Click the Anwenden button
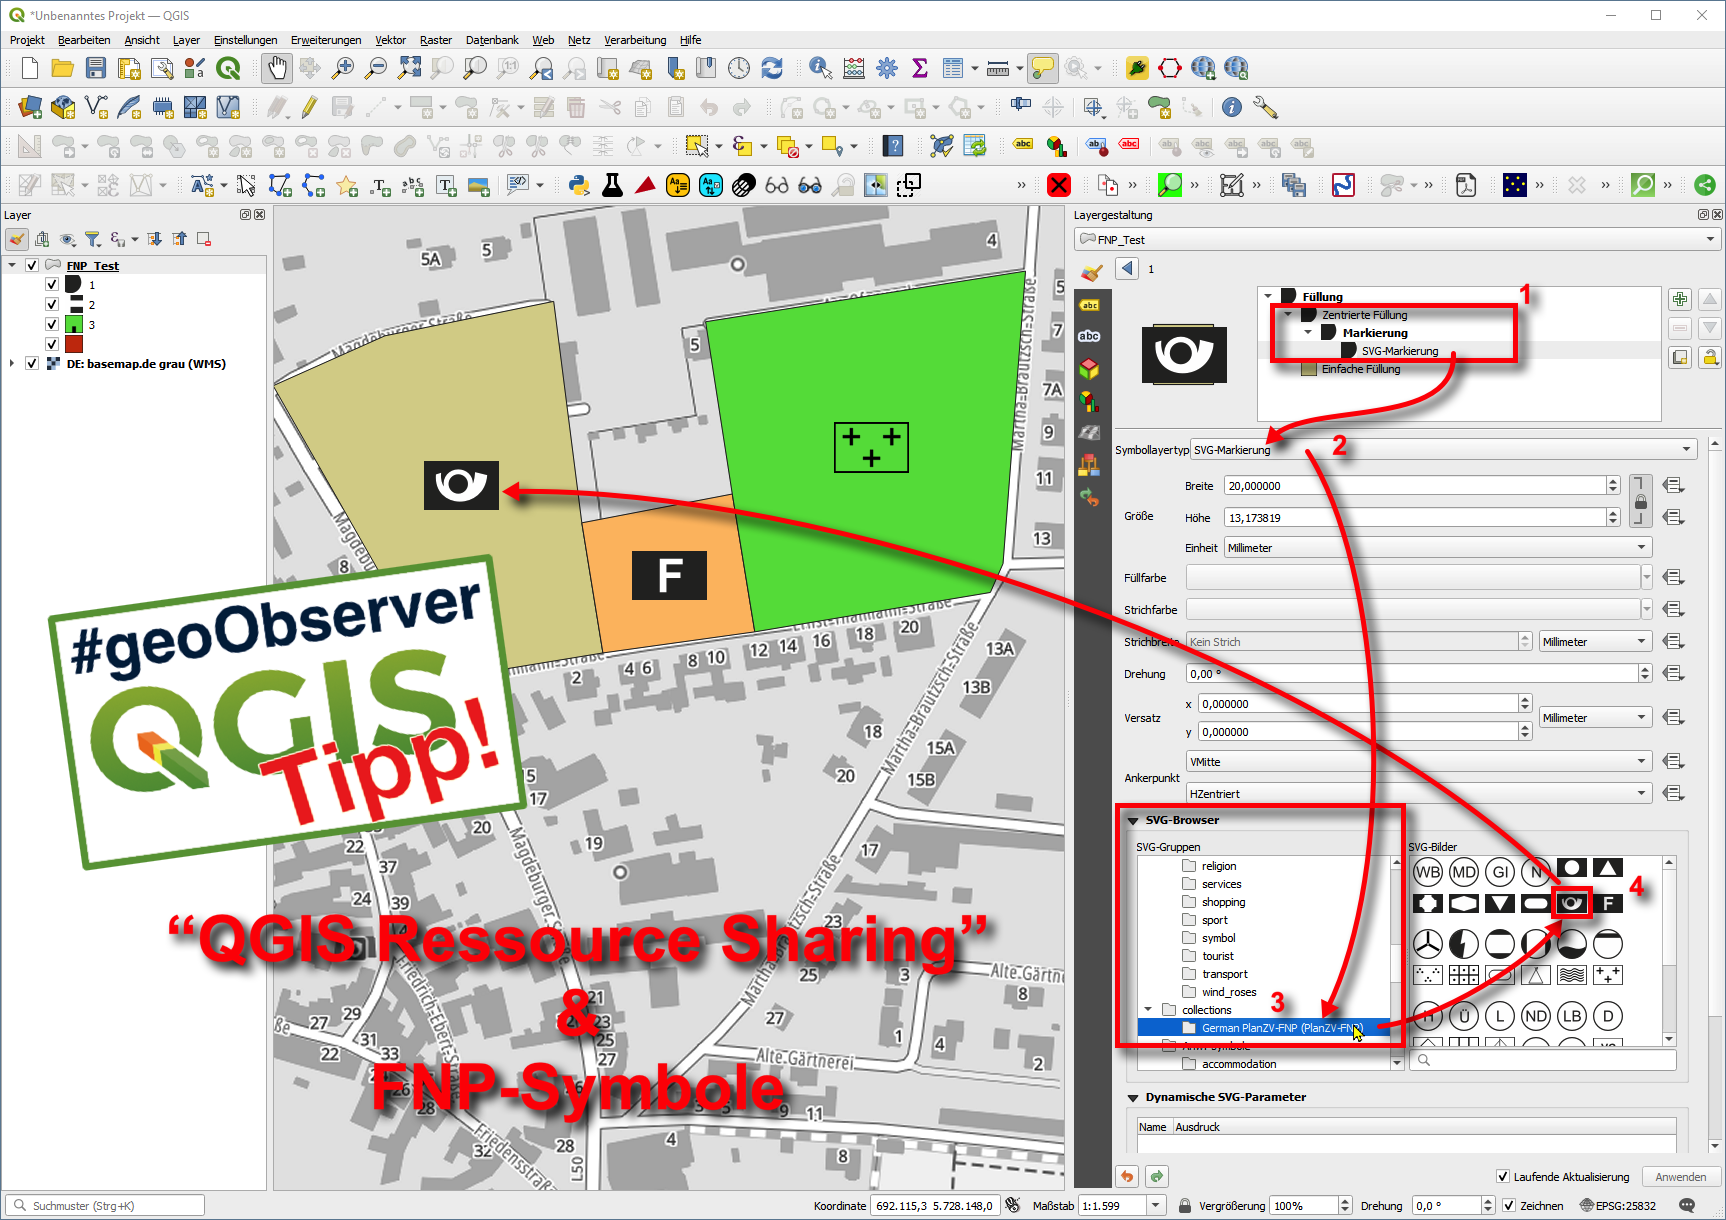This screenshot has width=1726, height=1220. tap(1681, 1177)
